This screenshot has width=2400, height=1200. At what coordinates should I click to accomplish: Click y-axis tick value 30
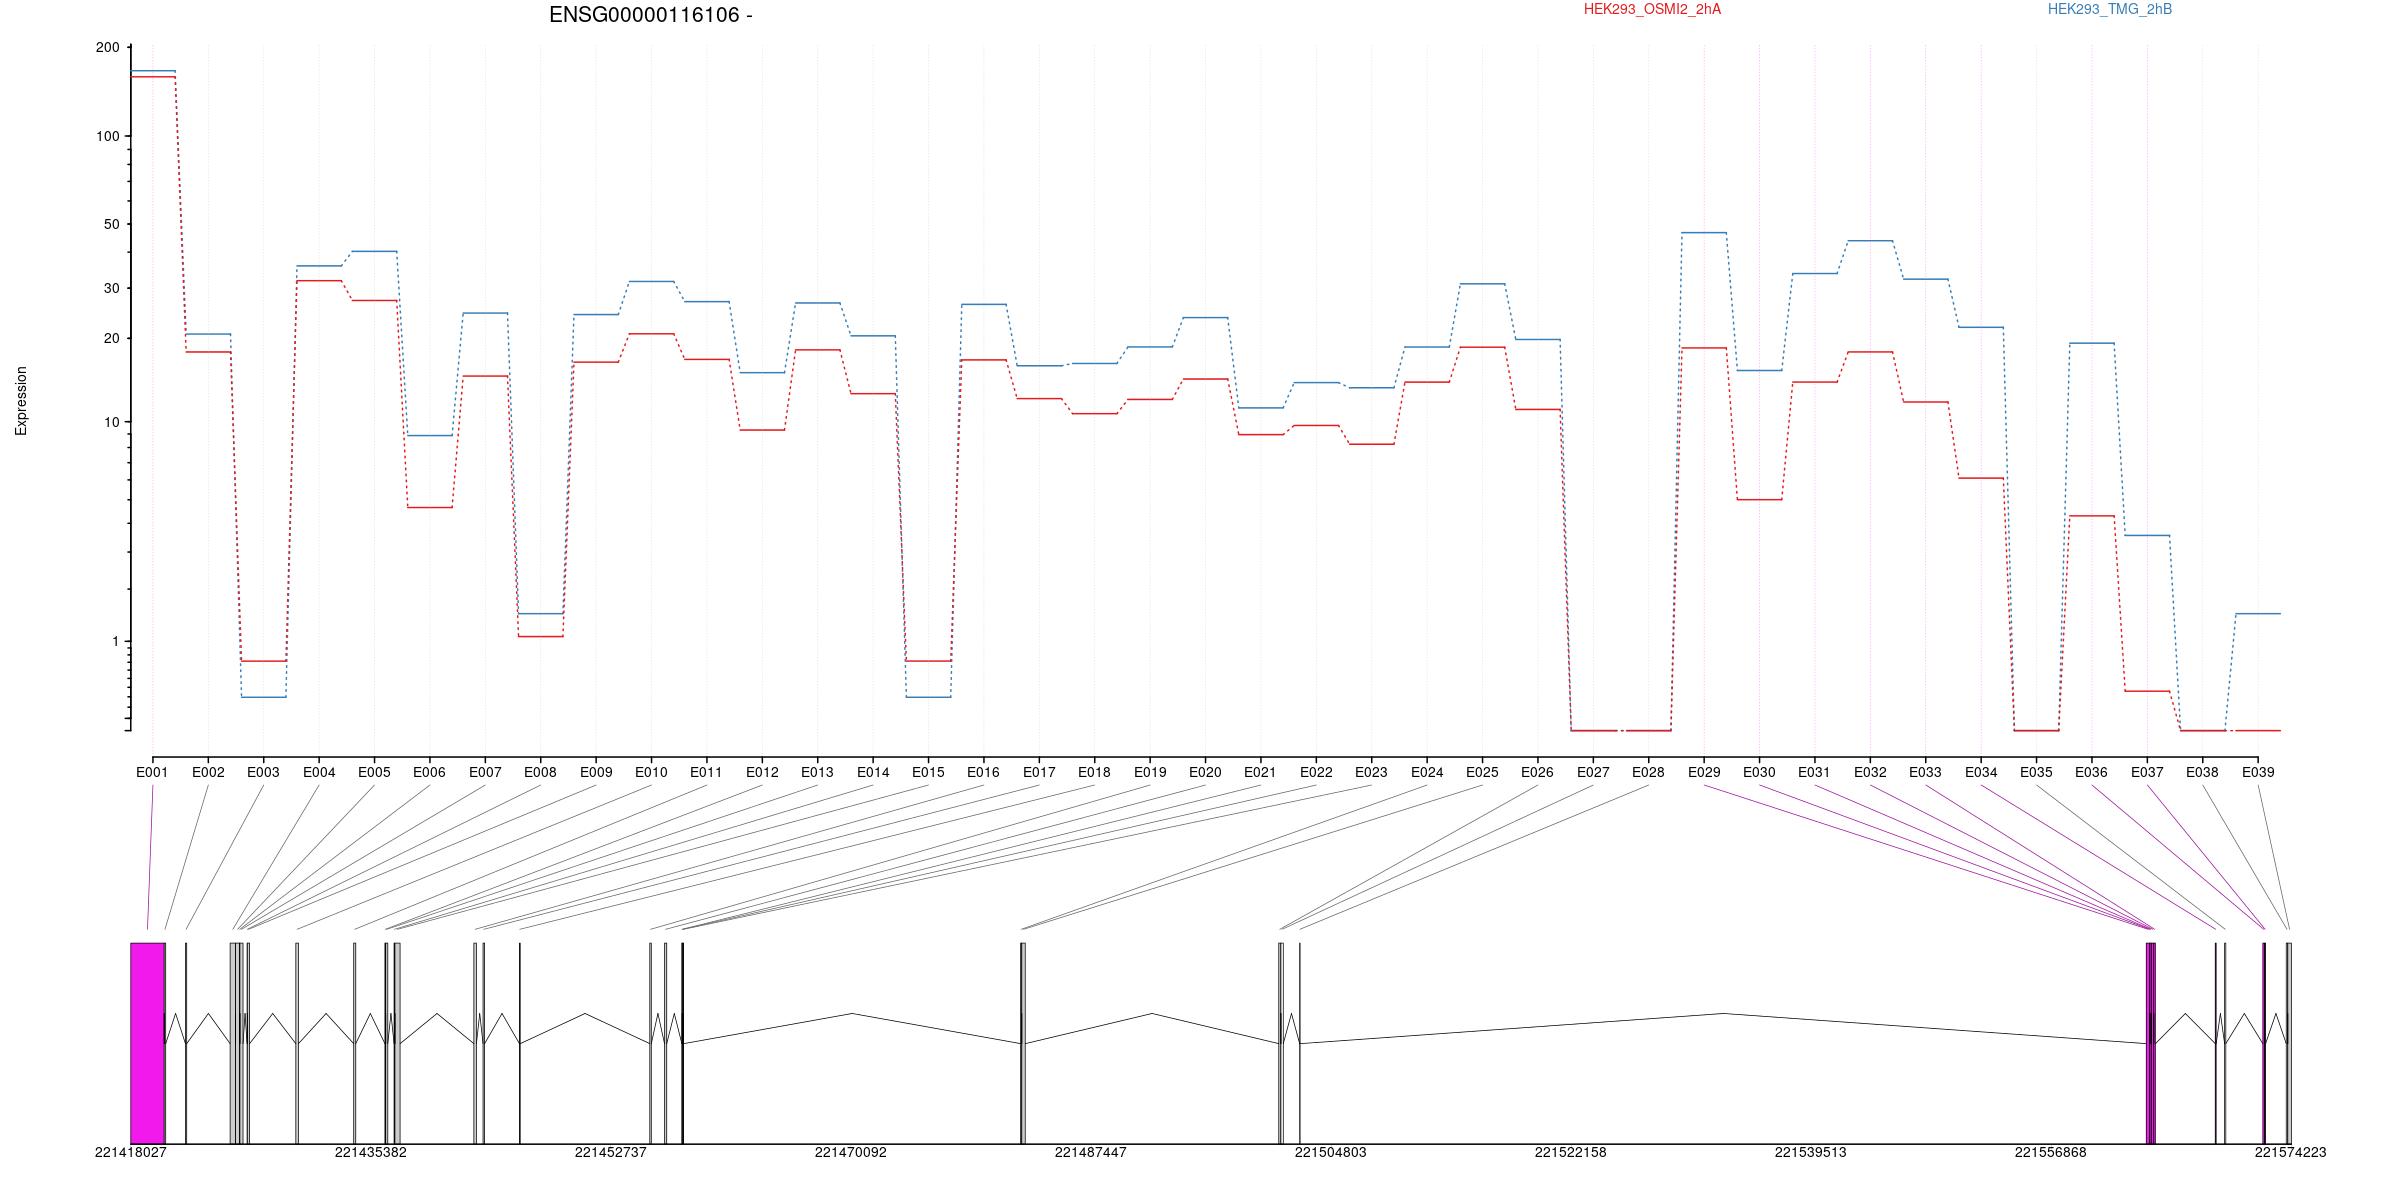(112, 288)
